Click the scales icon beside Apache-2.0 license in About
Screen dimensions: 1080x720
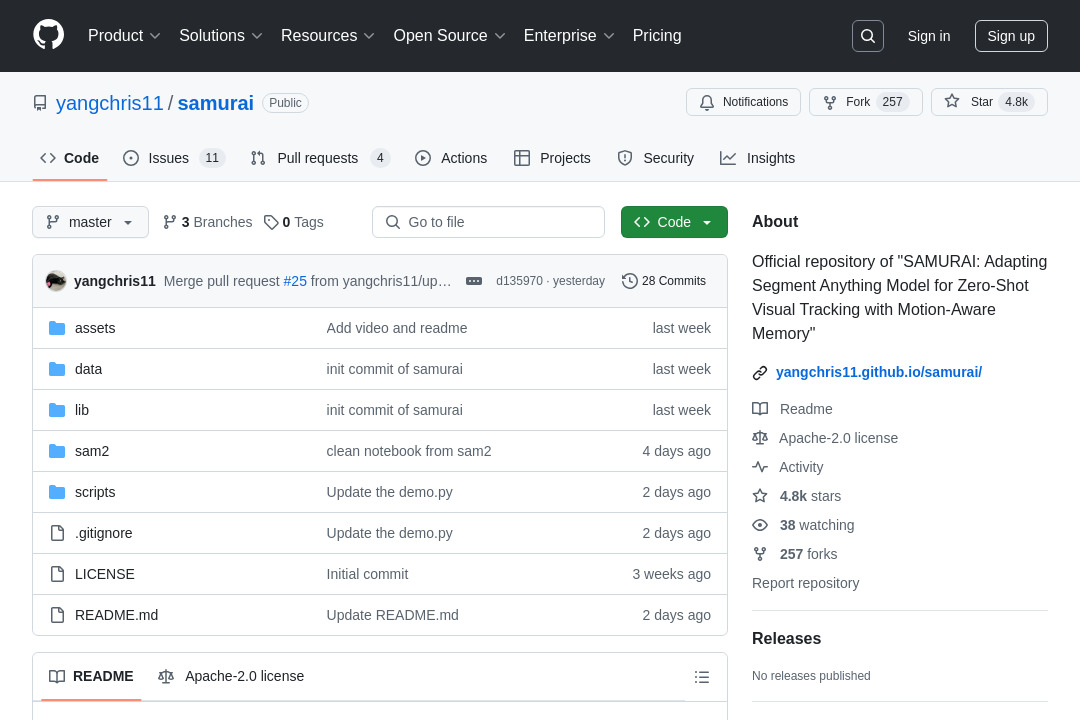(760, 438)
